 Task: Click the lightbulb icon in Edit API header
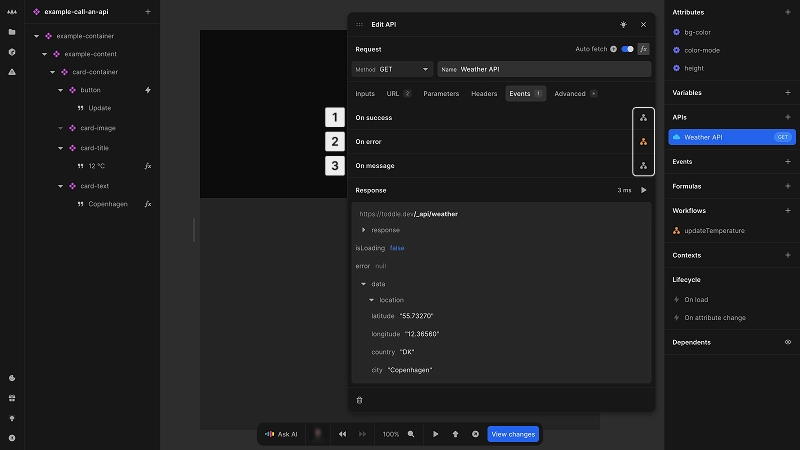pos(623,24)
